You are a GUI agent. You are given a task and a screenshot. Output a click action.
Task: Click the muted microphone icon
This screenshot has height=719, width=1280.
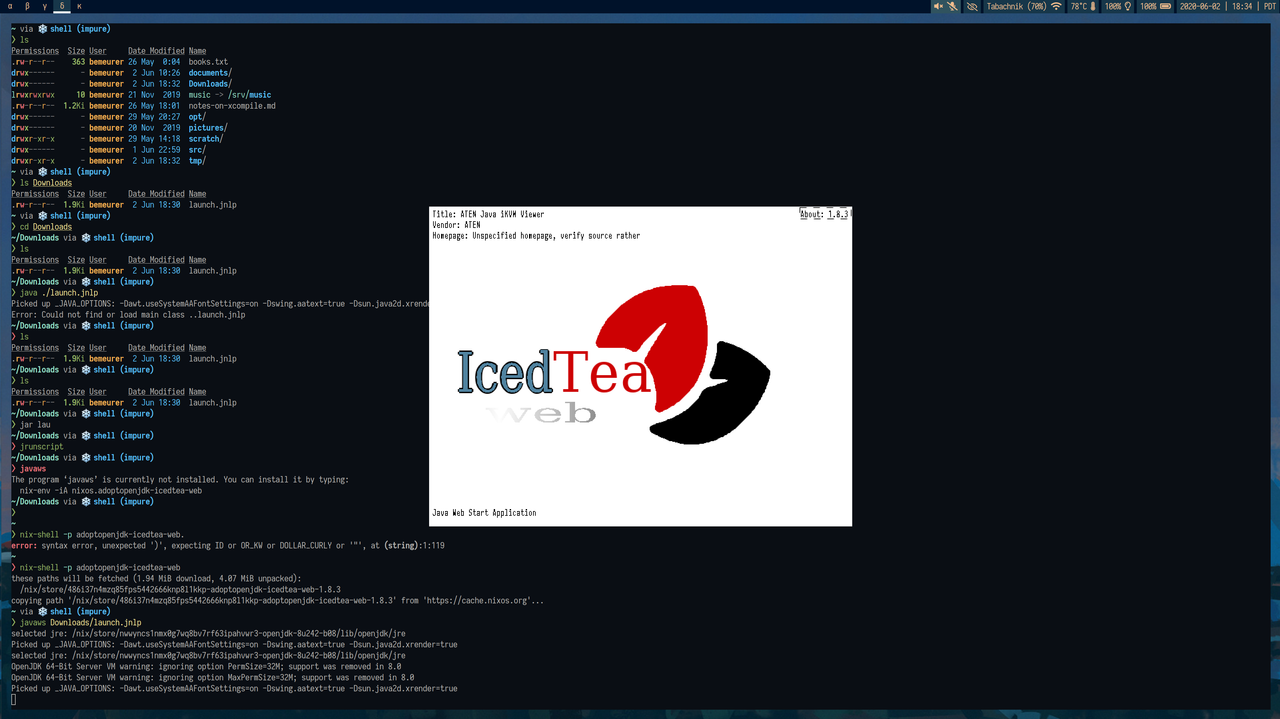[953, 6]
